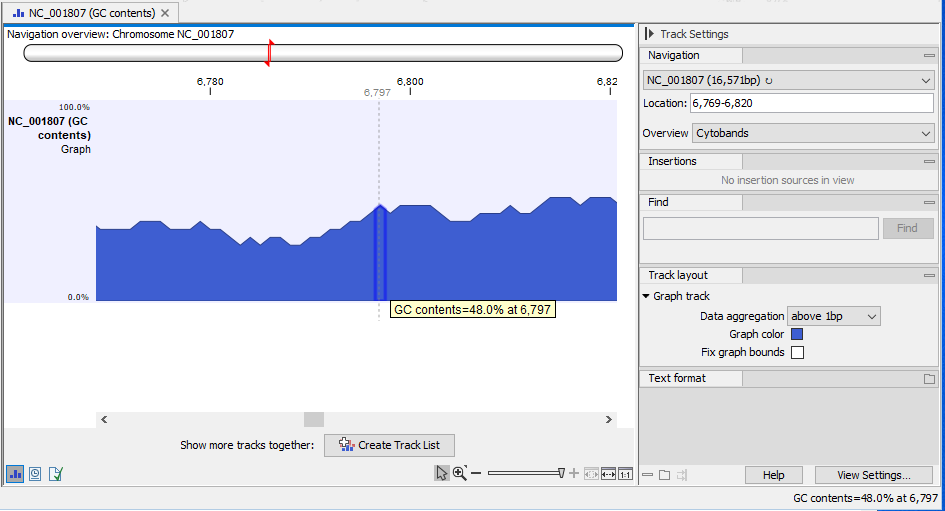Screen dimensions: 945x511
Task: Activate the zoom-in magnifier tool
Action: point(459,473)
